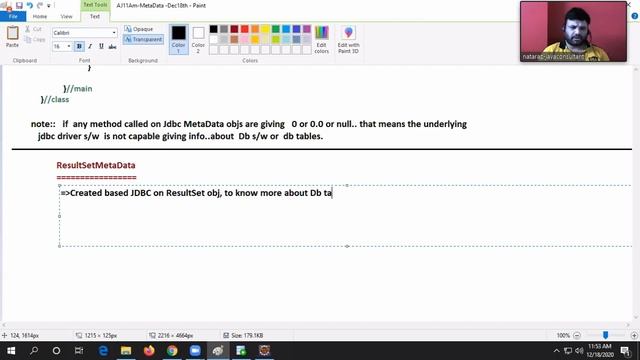Select Color 1 foreground button

178,39
